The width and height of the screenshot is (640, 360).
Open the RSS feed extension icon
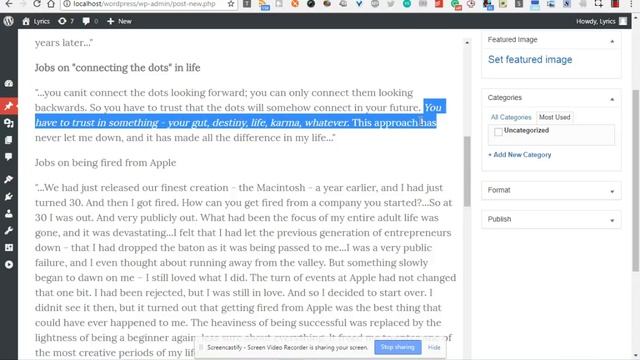(263, 4)
